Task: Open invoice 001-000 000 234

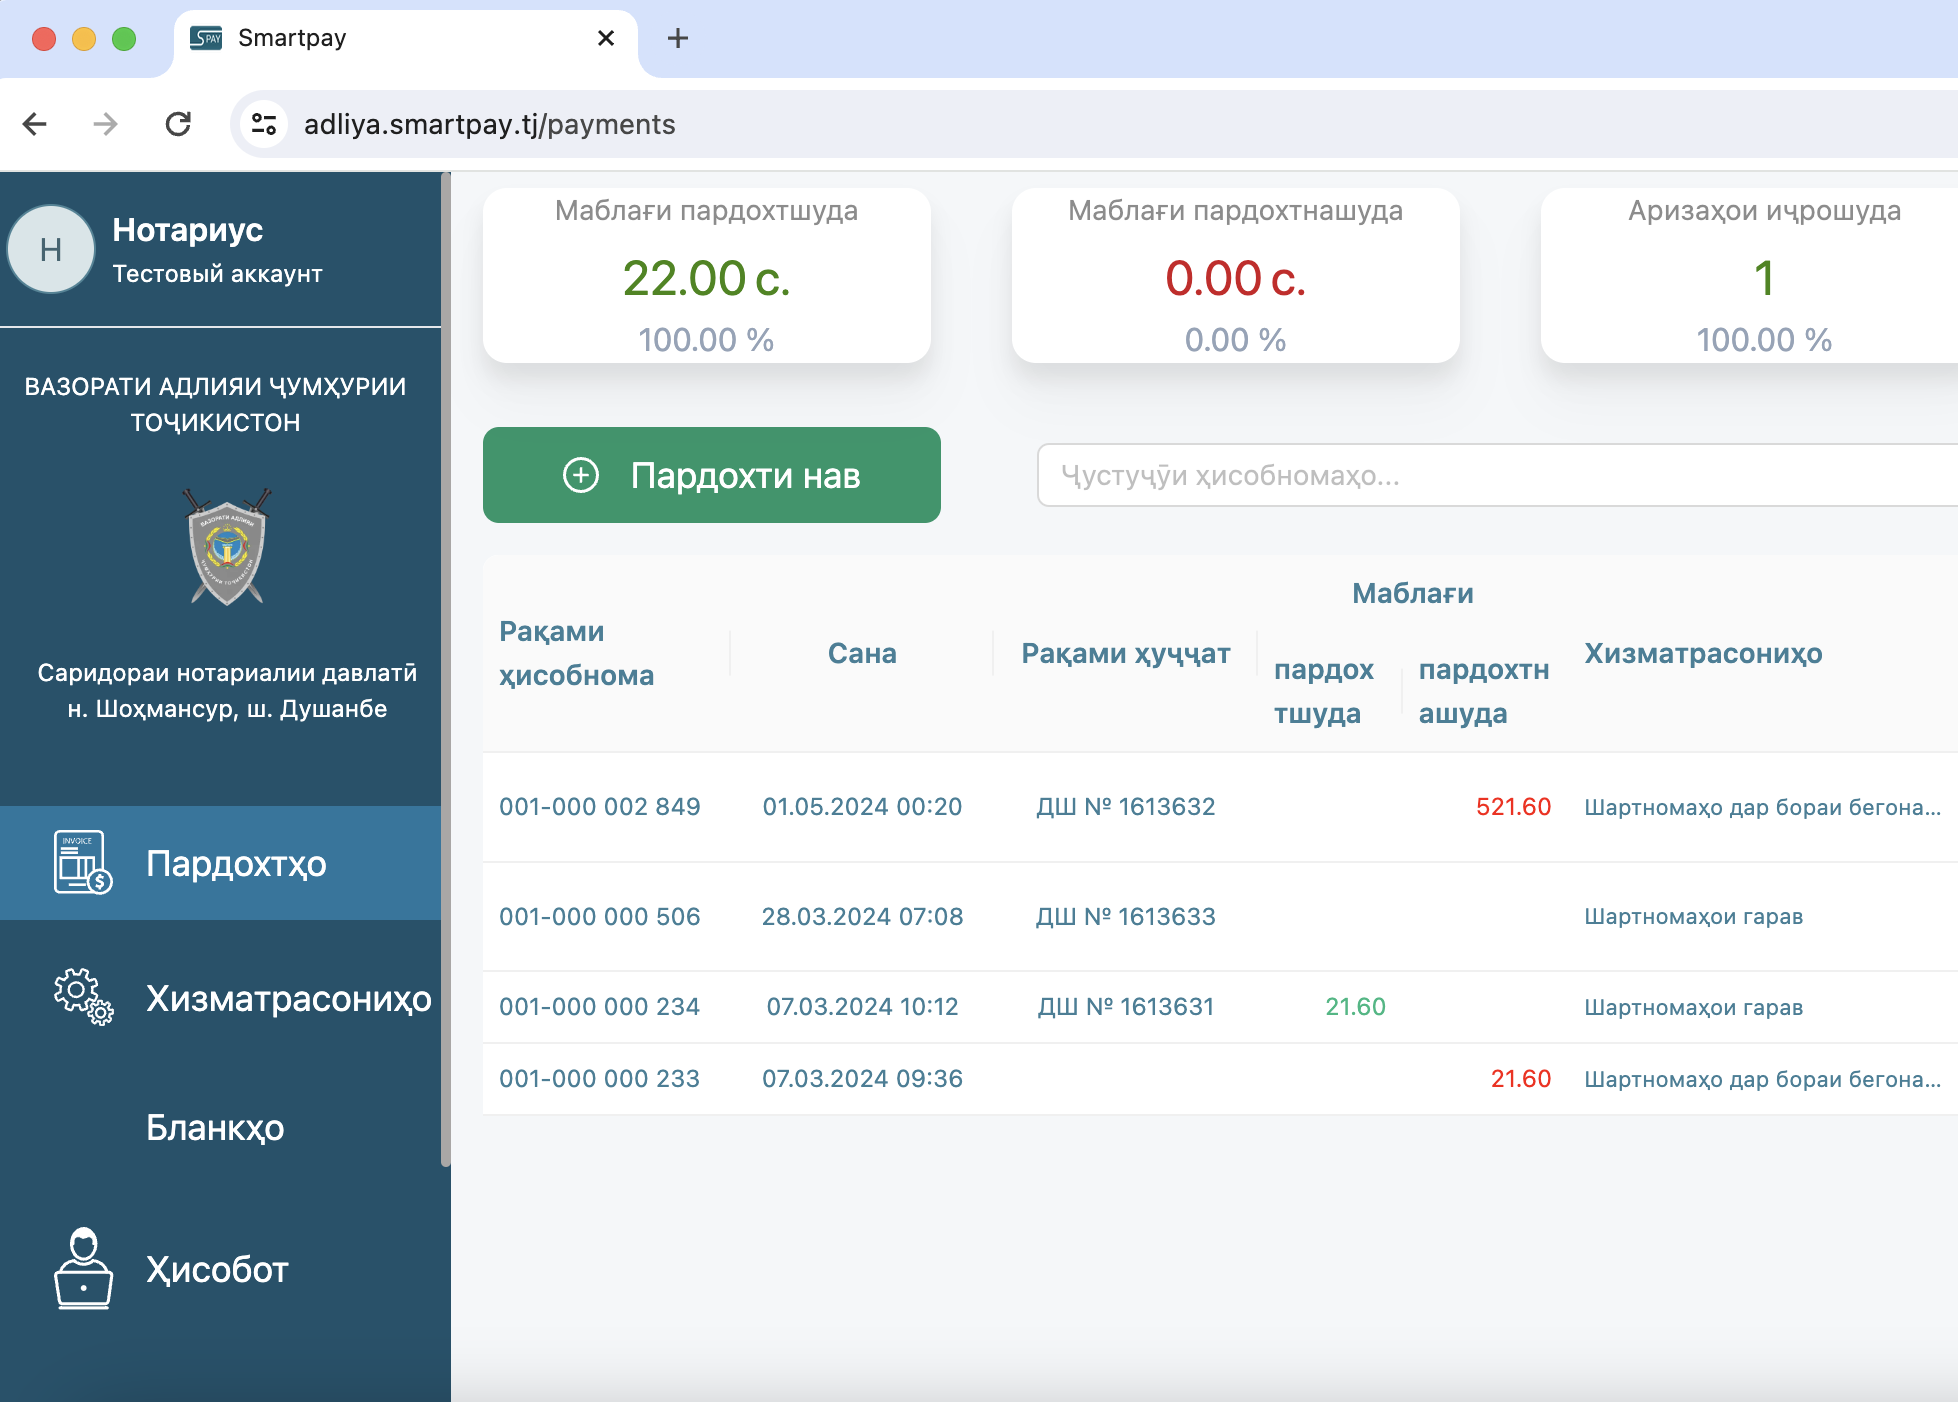Action: click(x=599, y=1007)
